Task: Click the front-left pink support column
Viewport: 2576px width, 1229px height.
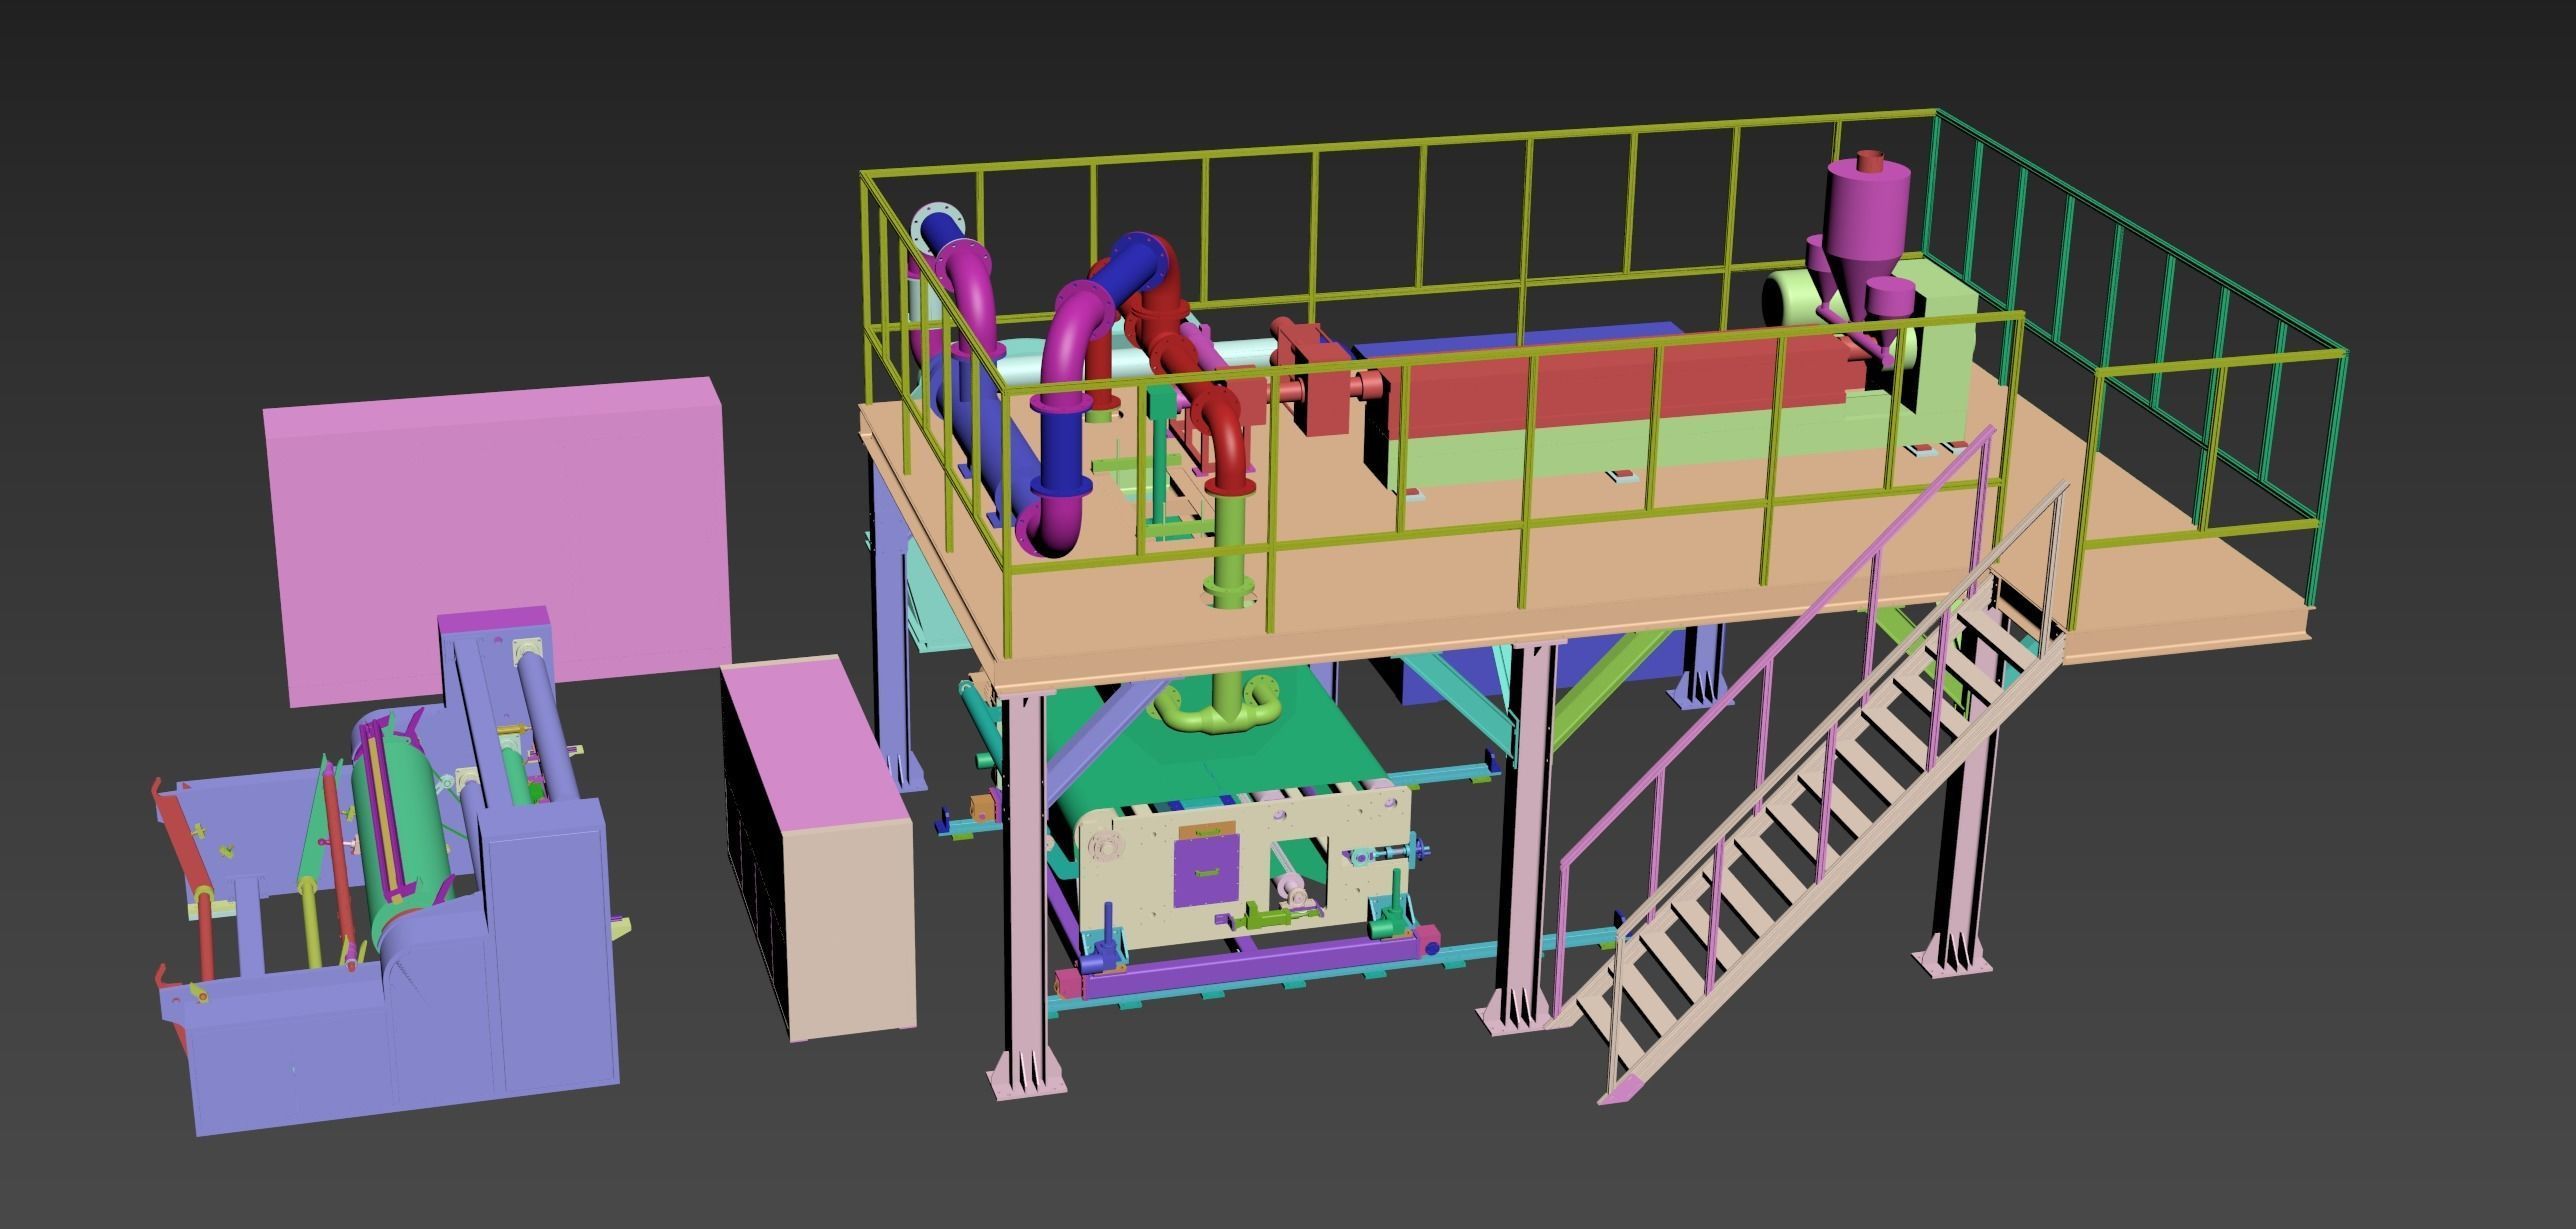Action: (x=1025, y=895)
